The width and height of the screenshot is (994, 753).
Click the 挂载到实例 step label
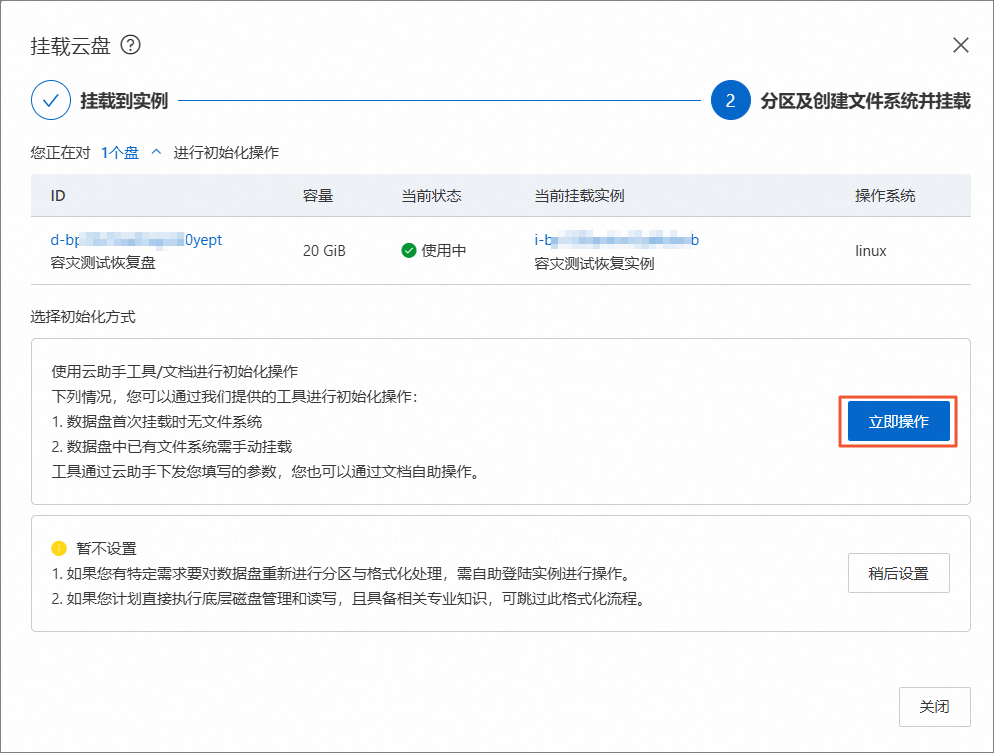click(124, 101)
